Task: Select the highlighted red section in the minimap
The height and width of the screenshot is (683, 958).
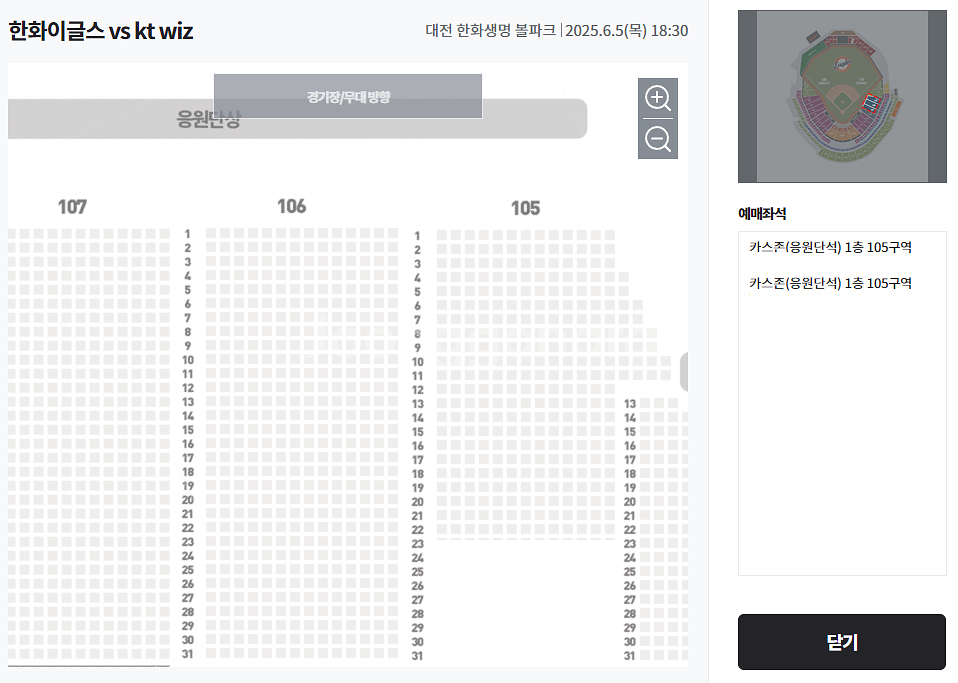Action: click(871, 104)
